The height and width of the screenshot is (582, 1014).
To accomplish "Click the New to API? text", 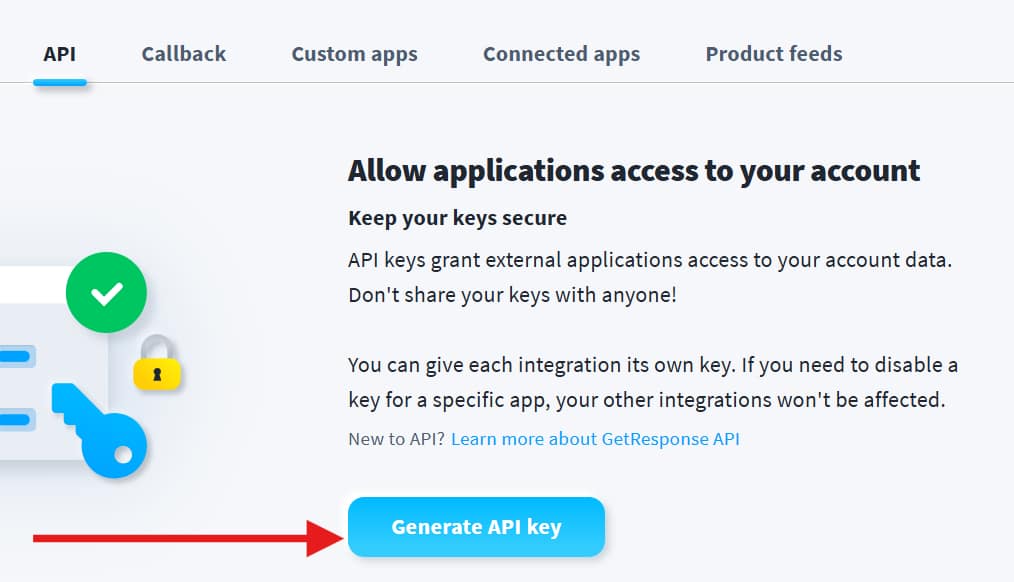I will click(x=396, y=439).
